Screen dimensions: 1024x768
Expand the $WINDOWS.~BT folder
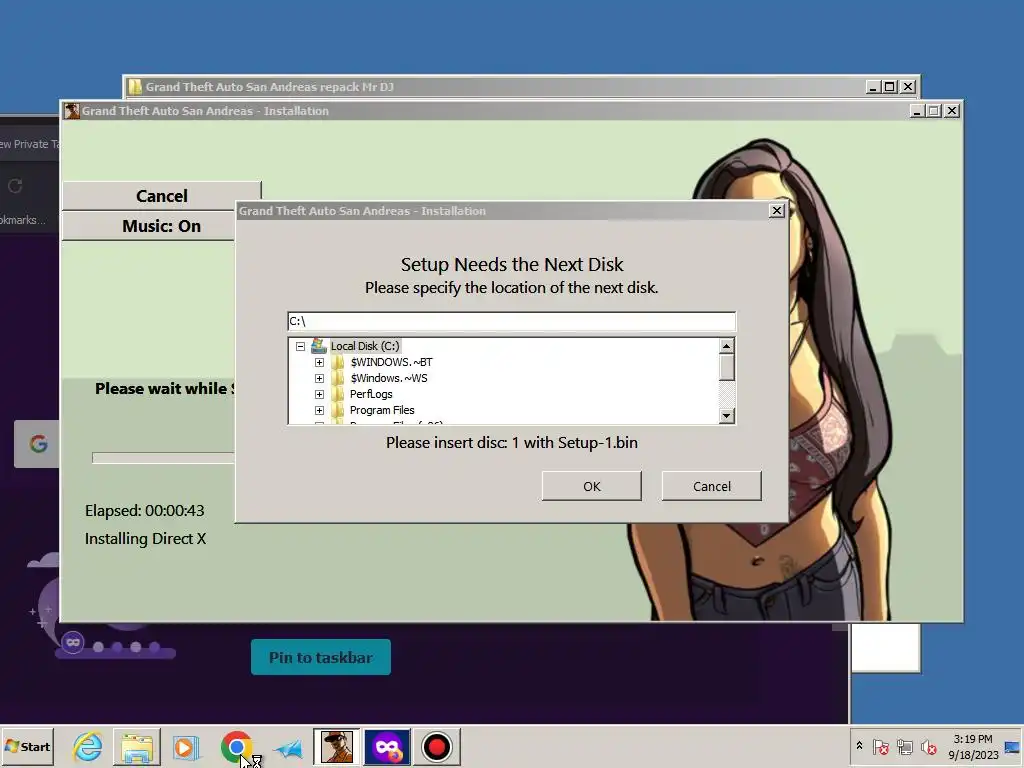tap(319, 362)
